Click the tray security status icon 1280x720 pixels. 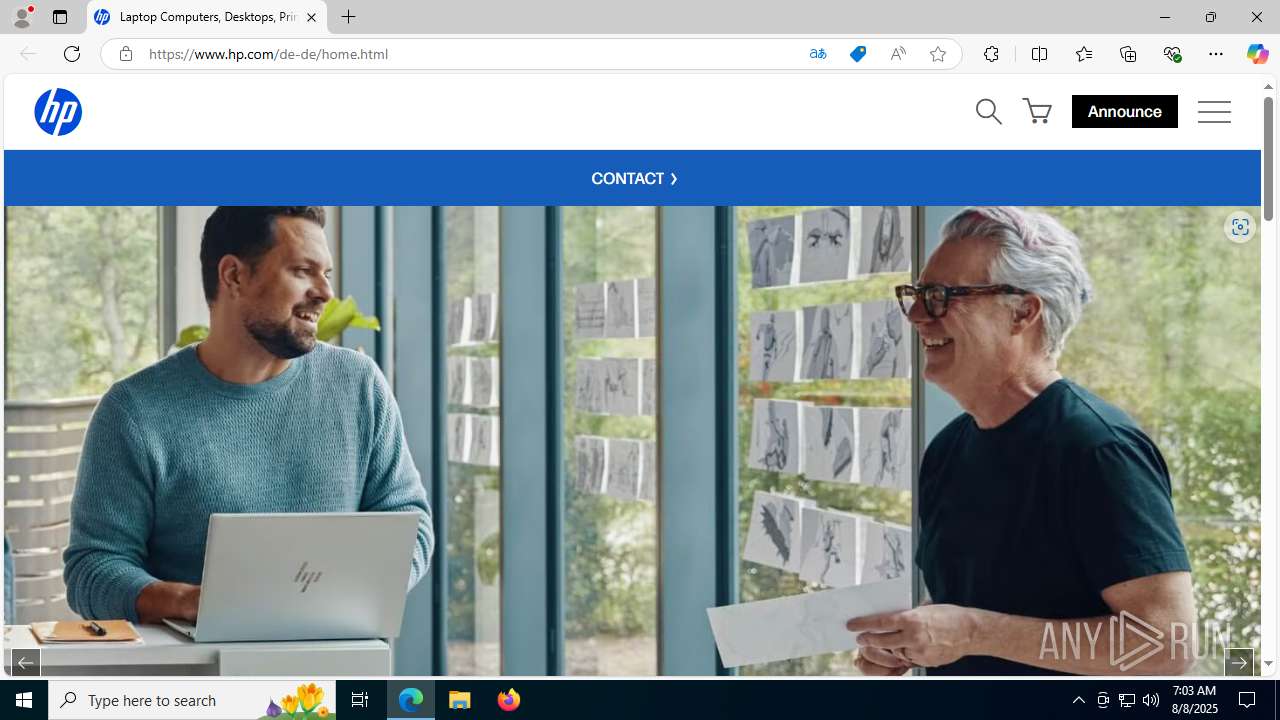point(1103,700)
